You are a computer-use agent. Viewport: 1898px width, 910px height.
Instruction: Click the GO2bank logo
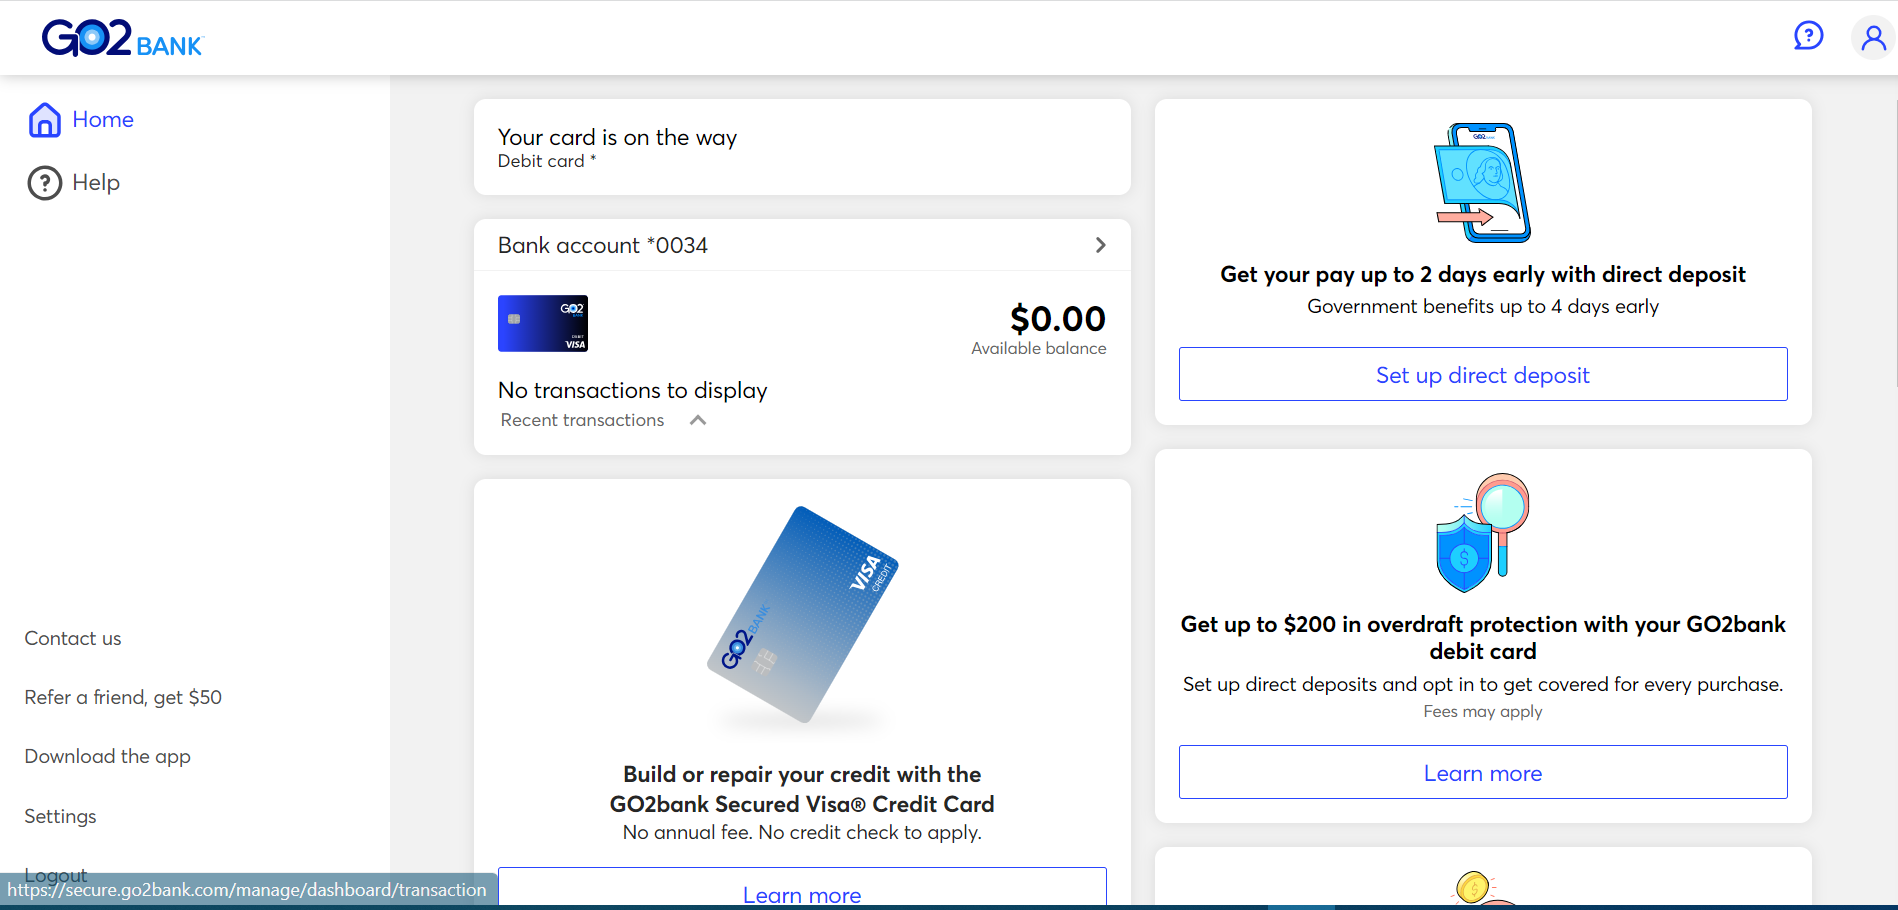pos(122,38)
